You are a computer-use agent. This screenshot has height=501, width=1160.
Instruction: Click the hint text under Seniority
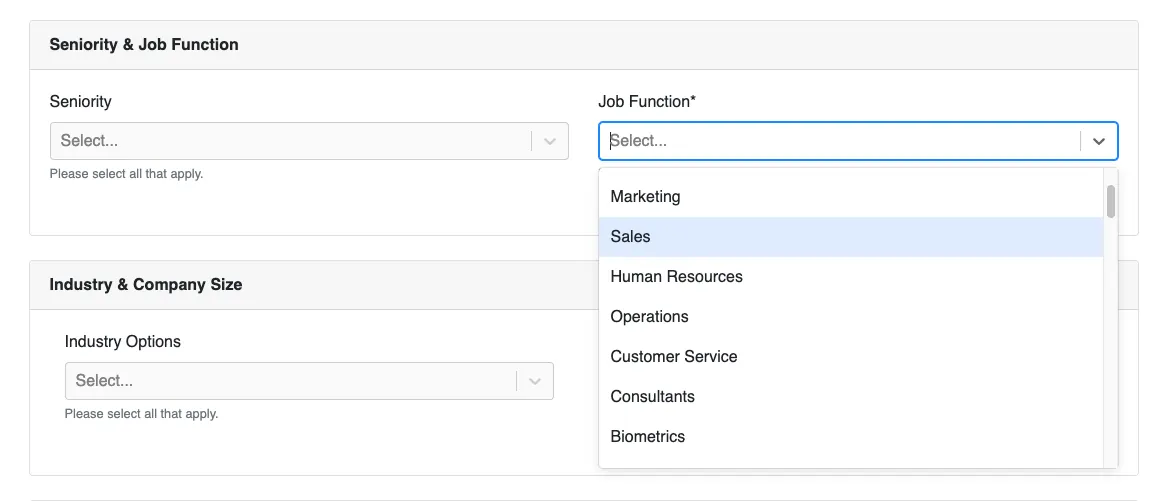[127, 175]
